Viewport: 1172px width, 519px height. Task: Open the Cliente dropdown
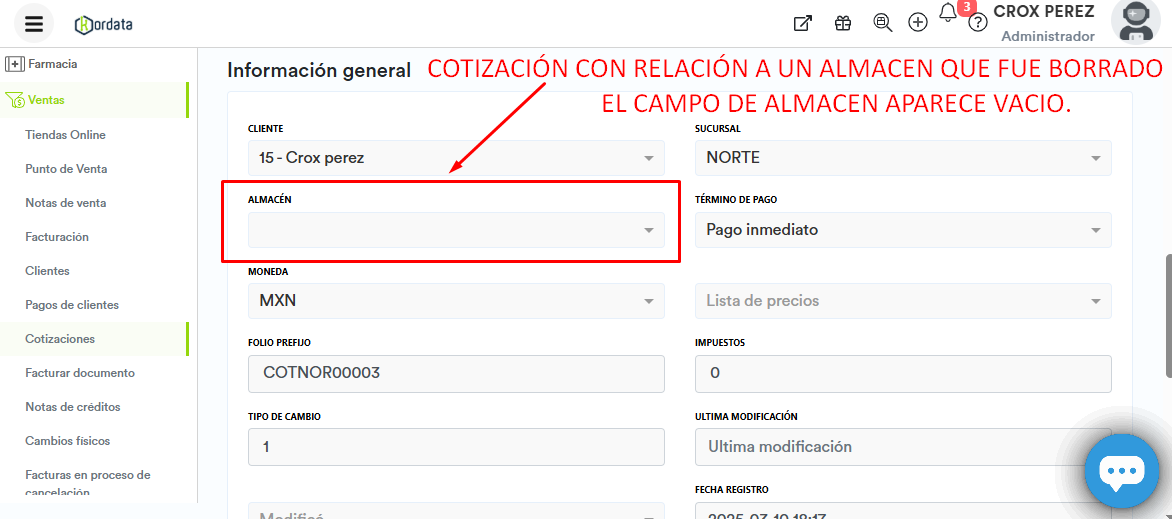pyautogui.click(x=455, y=158)
